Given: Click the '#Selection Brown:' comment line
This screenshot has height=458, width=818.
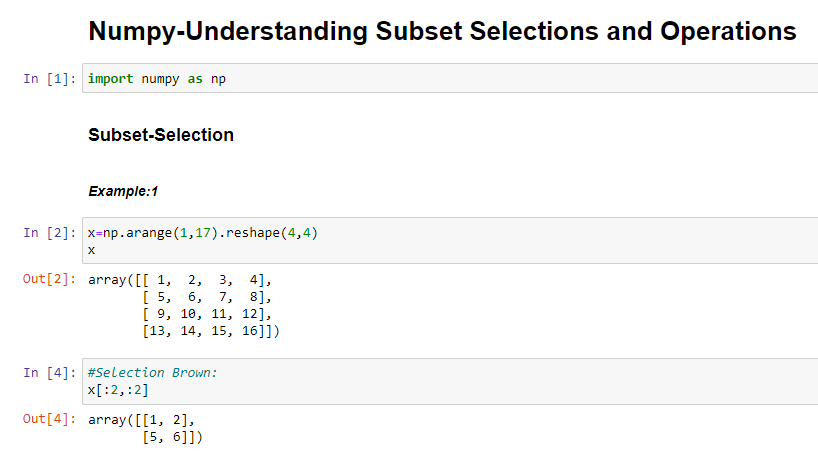Looking at the screenshot, I should (x=152, y=372).
